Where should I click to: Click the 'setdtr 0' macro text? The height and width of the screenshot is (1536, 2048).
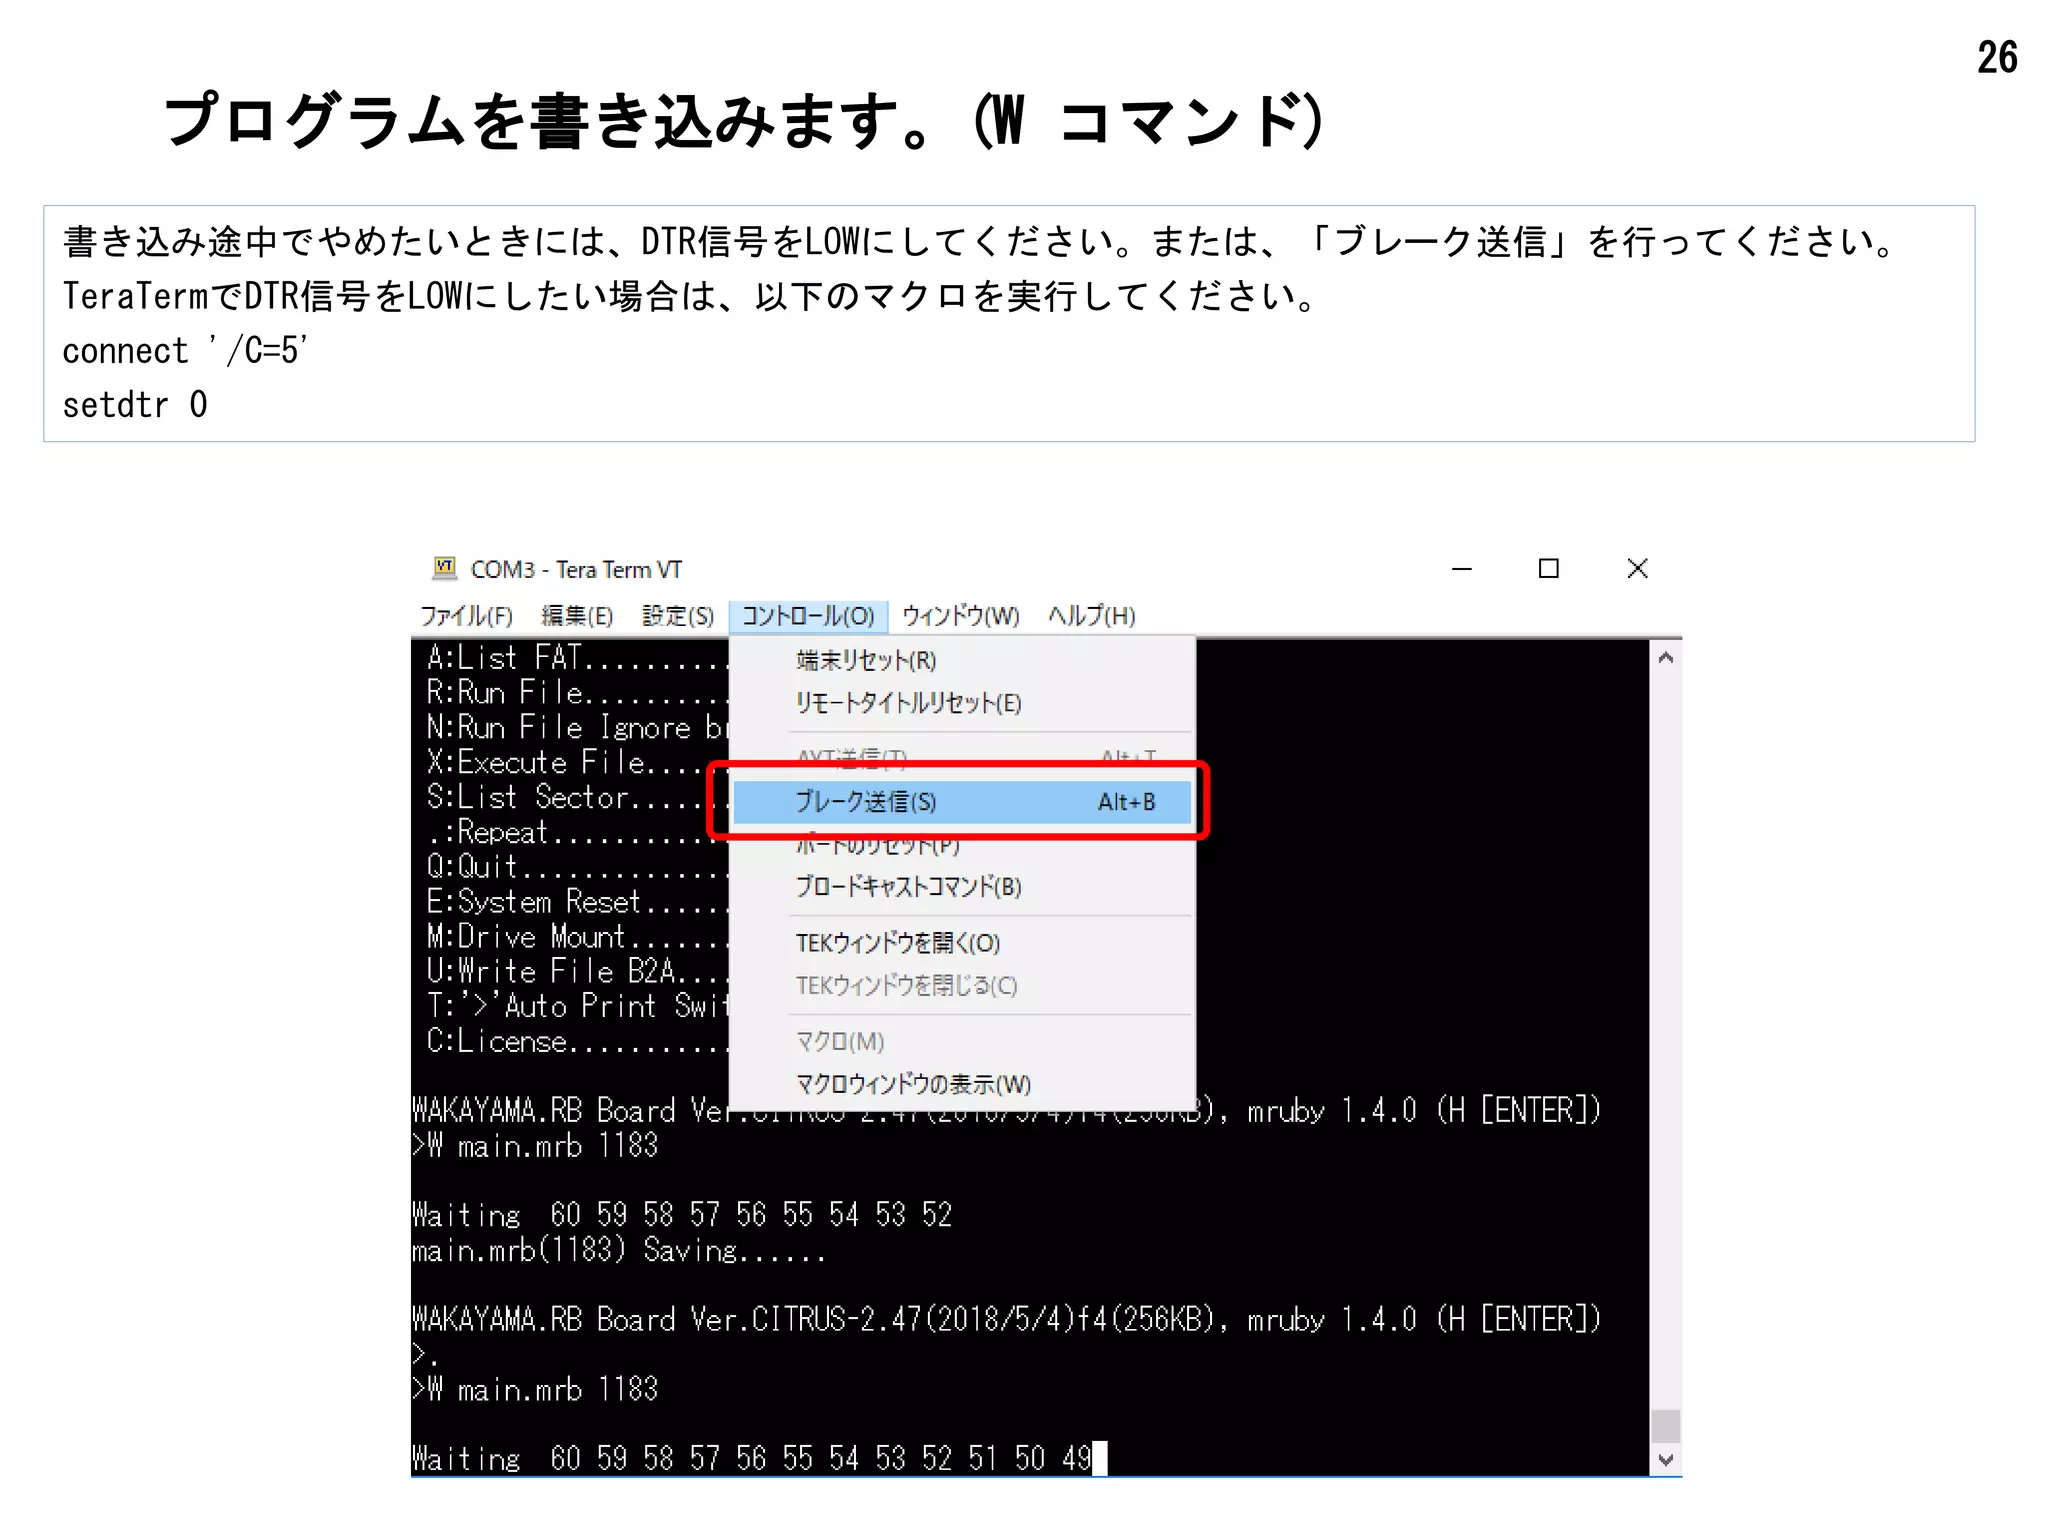[x=135, y=405]
